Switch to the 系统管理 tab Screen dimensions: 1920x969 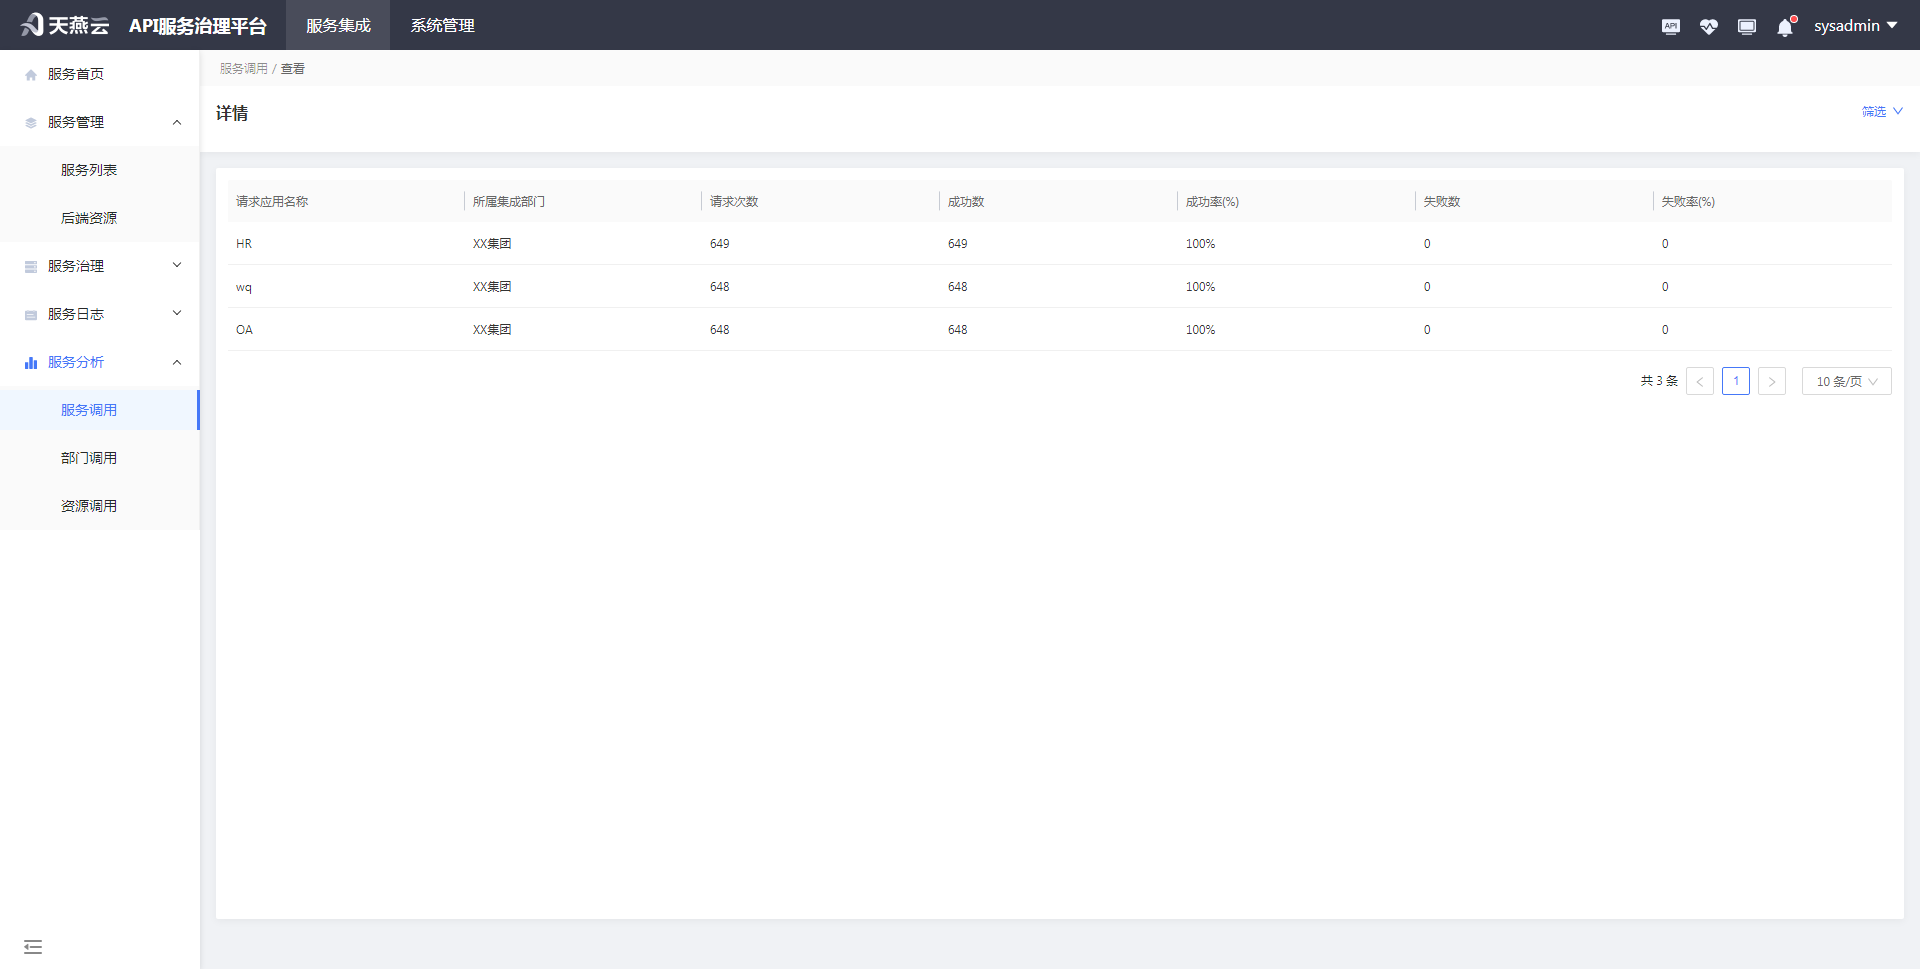coord(442,26)
